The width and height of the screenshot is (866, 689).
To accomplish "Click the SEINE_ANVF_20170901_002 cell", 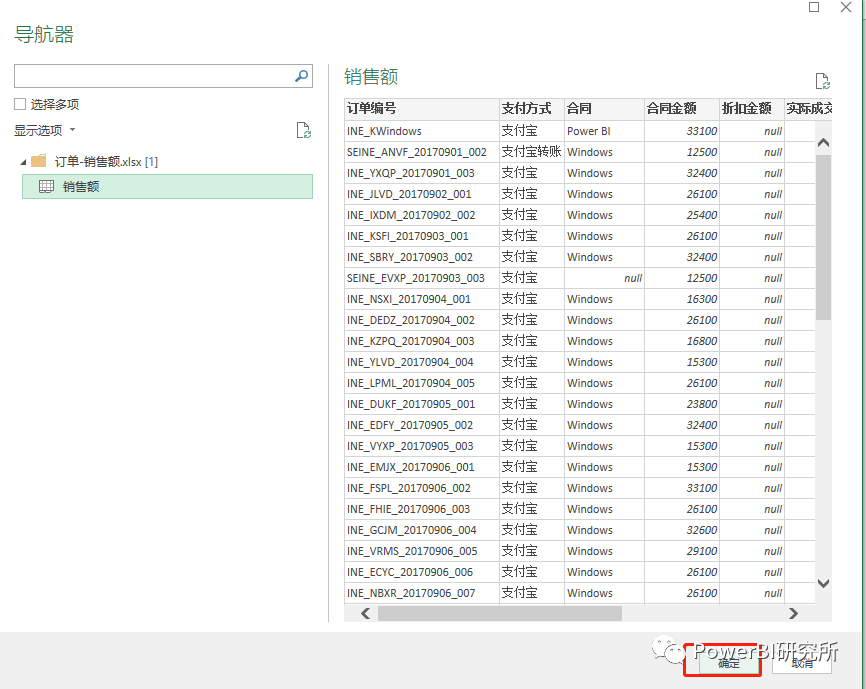I will pyautogui.click(x=421, y=152).
